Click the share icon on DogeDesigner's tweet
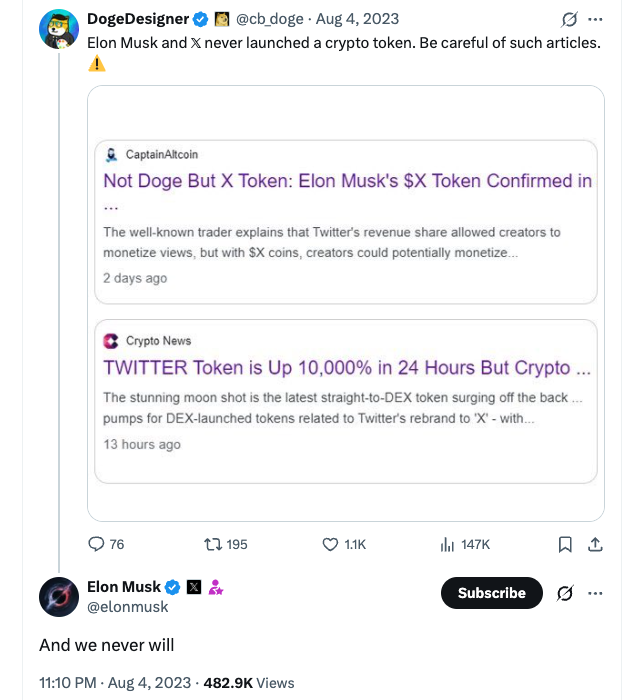Screen dimensions: 640x700 (594, 544)
